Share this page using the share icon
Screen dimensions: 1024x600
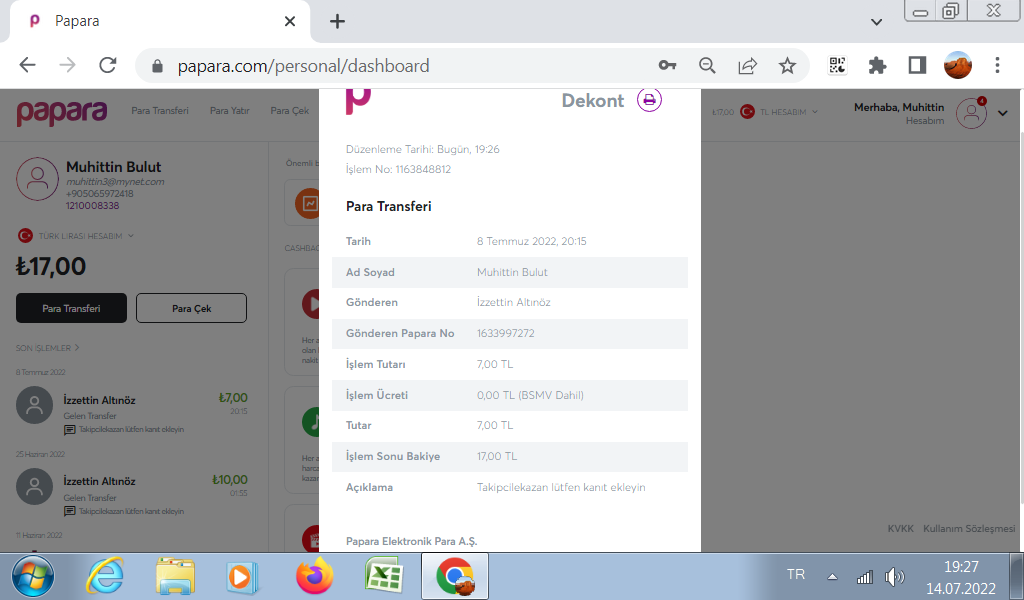point(748,65)
